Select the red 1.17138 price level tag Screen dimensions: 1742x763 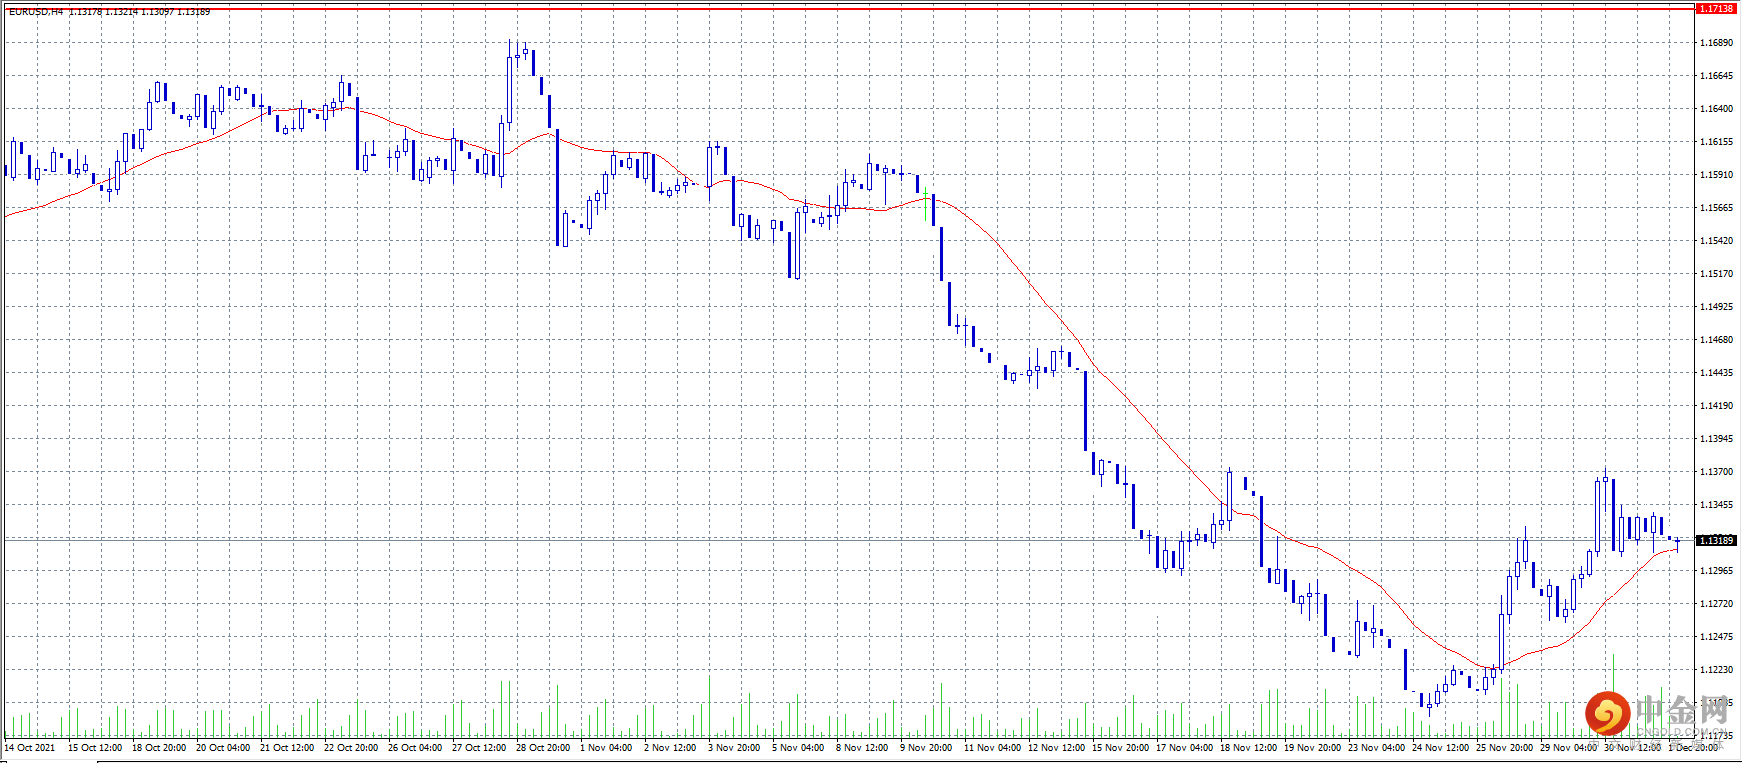1717,9
